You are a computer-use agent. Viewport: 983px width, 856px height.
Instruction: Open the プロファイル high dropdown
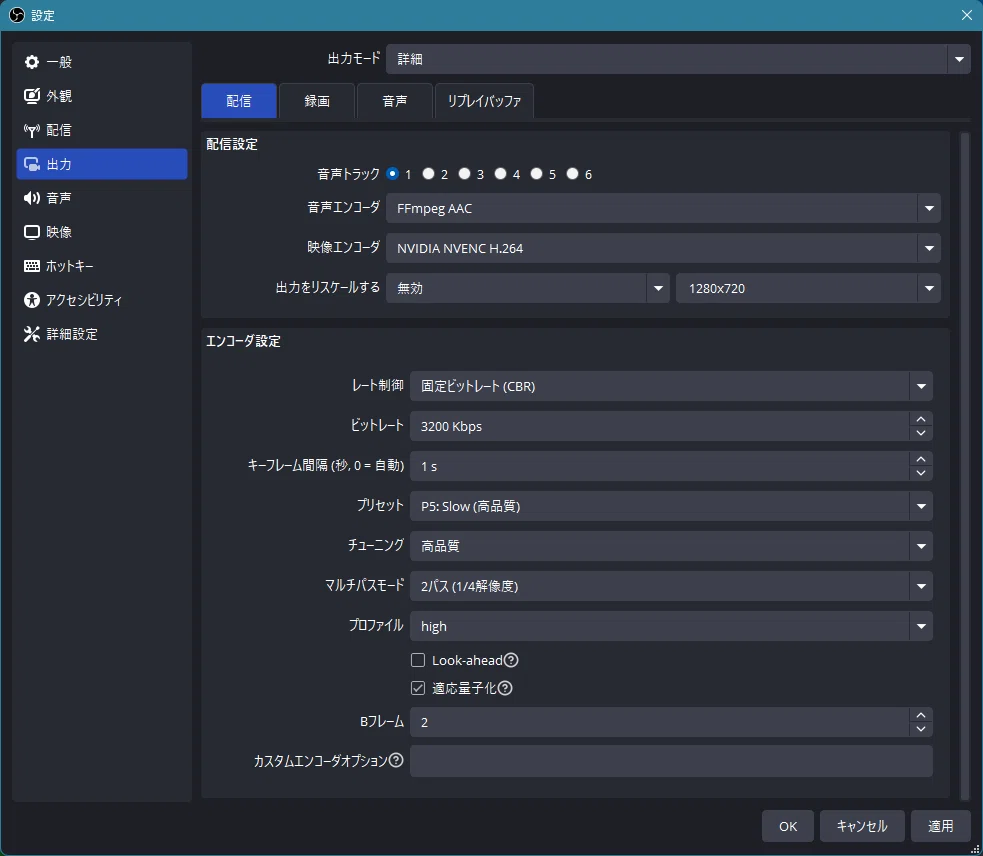click(671, 626)
